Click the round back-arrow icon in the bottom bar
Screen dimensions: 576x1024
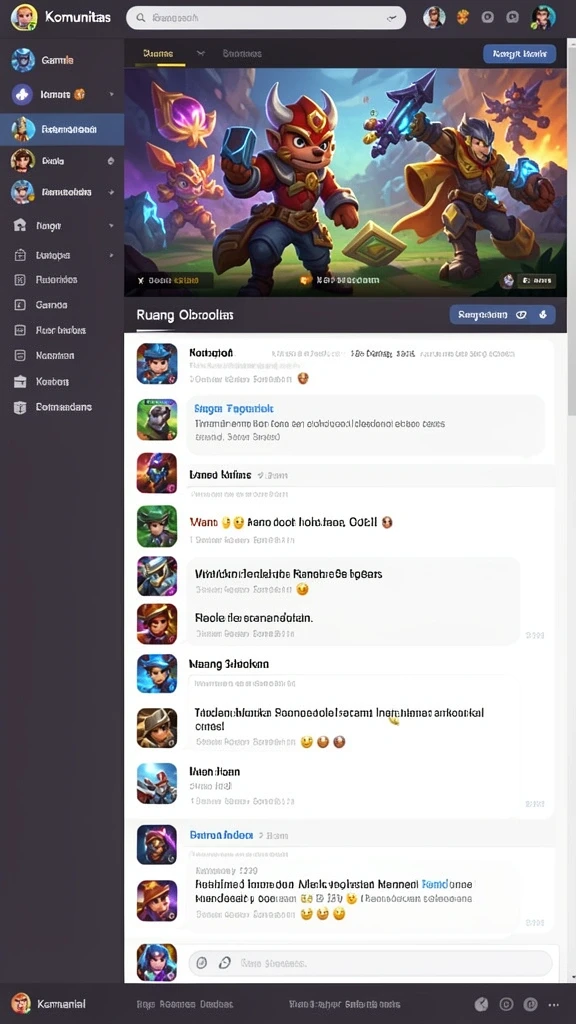[x=481, y=1004]
